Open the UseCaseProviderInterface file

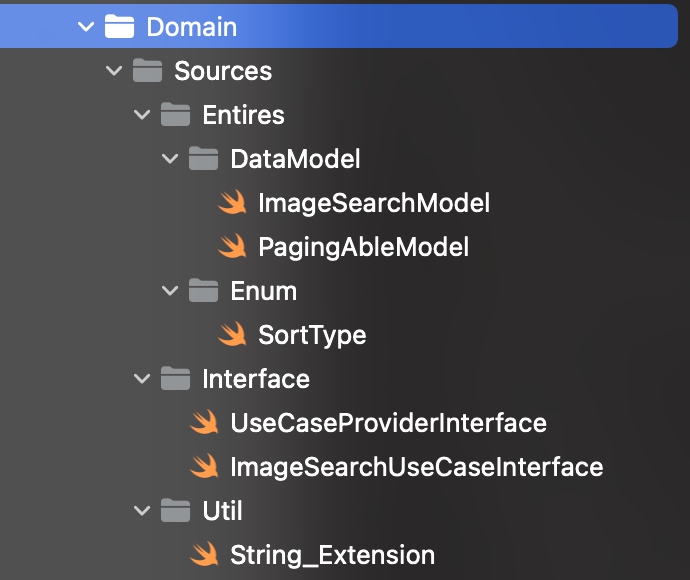click(389, 423)
